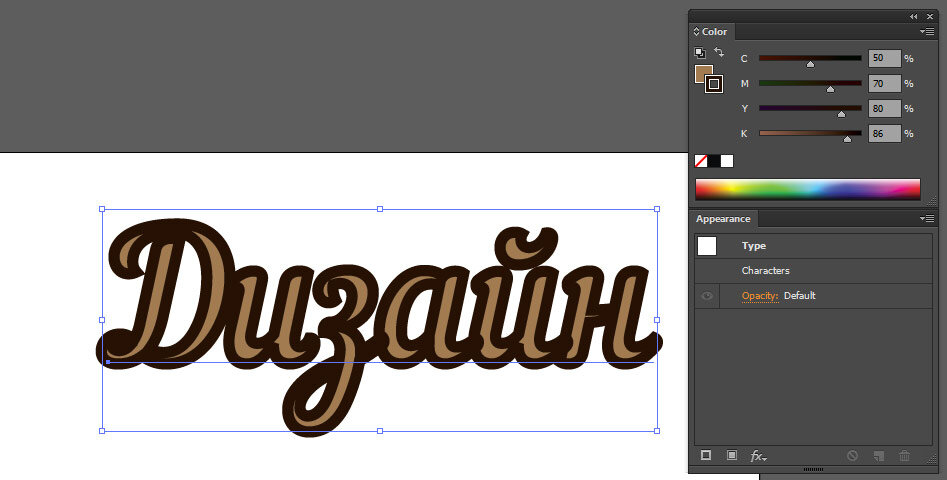Click Duplicate Selected Item icon

coord(879,456)
